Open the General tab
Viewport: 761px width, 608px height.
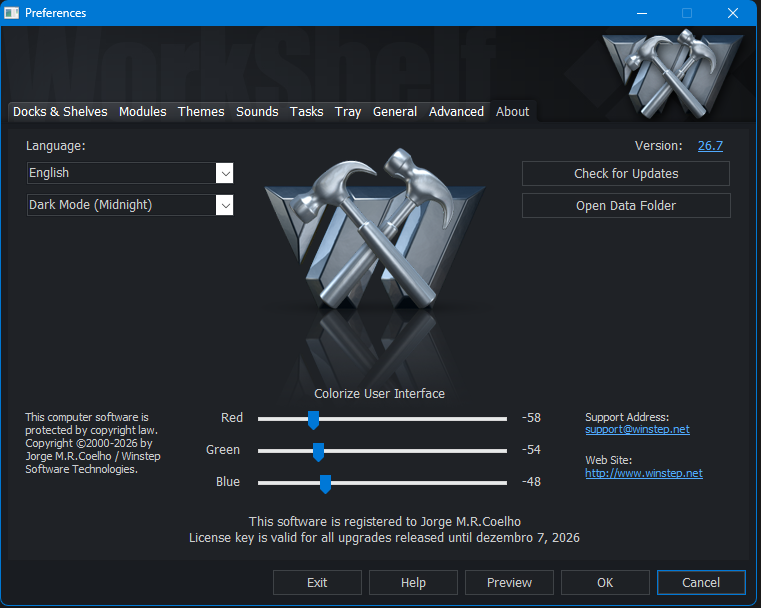tap(395, 112)
